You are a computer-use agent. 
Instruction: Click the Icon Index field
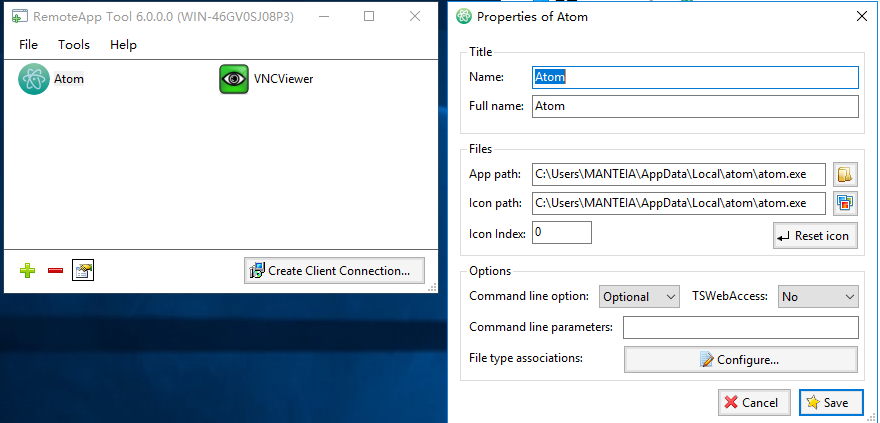click(562, 232)
